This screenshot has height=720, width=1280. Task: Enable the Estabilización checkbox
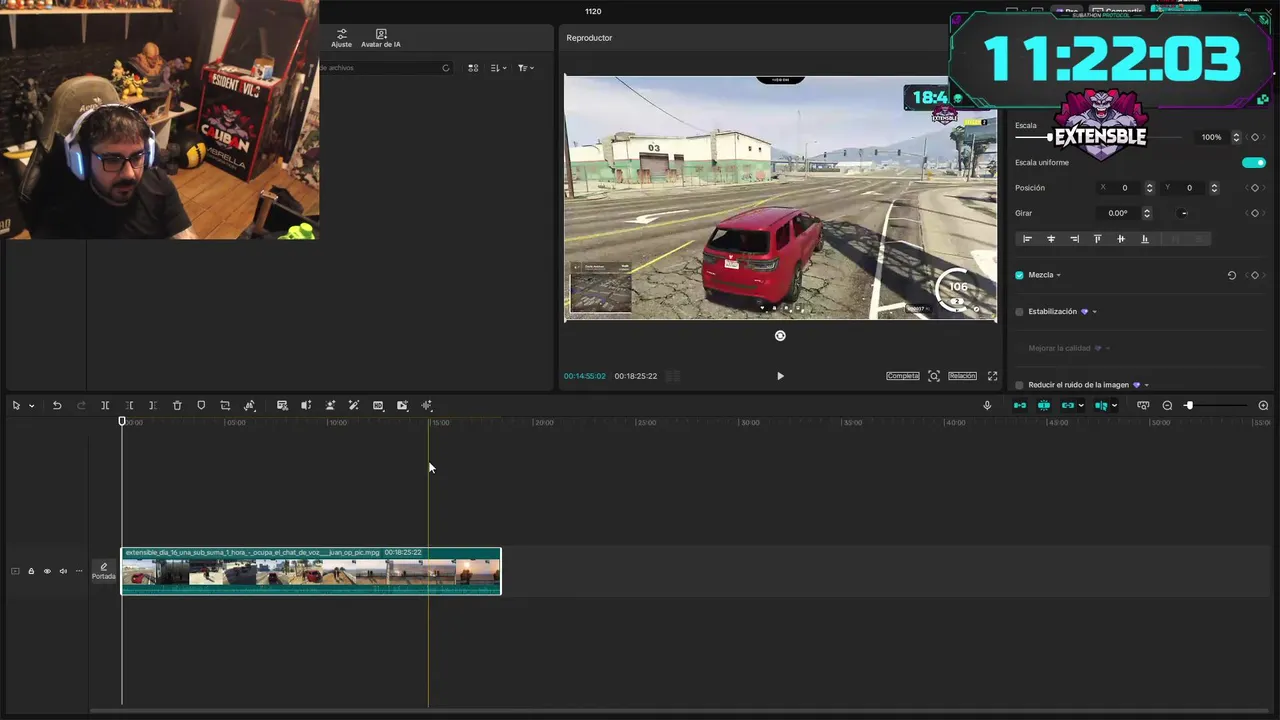point(1019,312)
